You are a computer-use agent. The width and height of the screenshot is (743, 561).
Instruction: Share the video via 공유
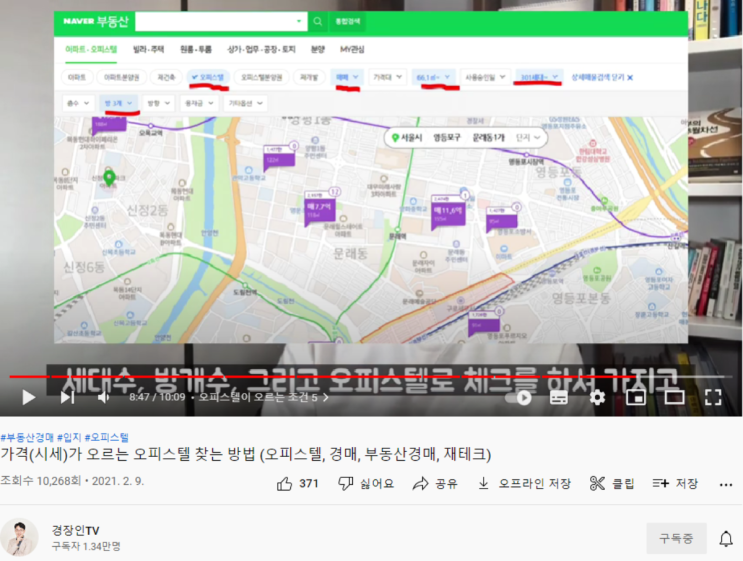[x=435, y=484]
